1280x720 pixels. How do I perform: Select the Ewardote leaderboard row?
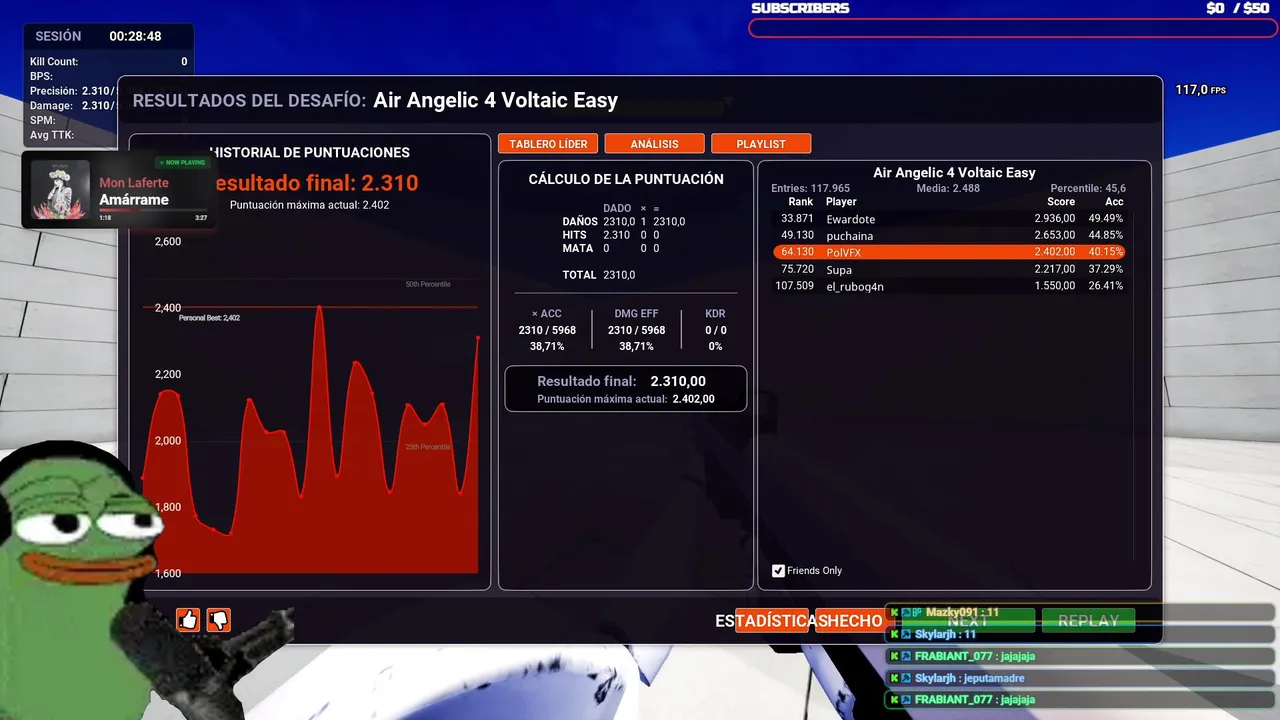click(949, 219)
